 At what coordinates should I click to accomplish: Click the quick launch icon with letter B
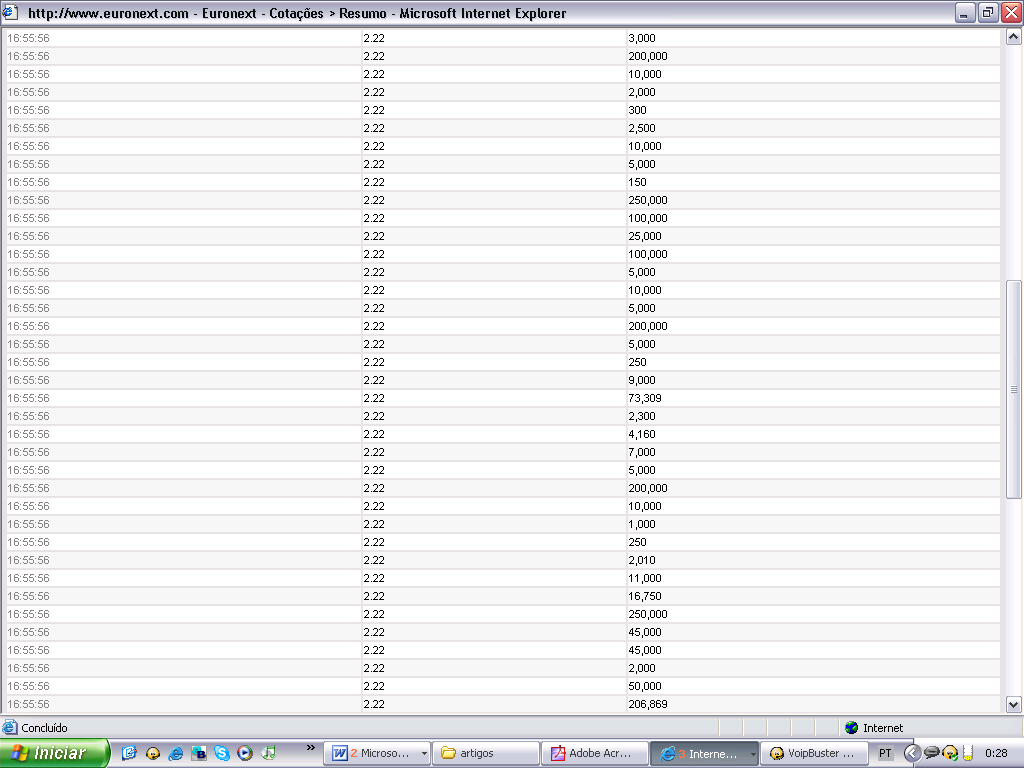(199, 753)
